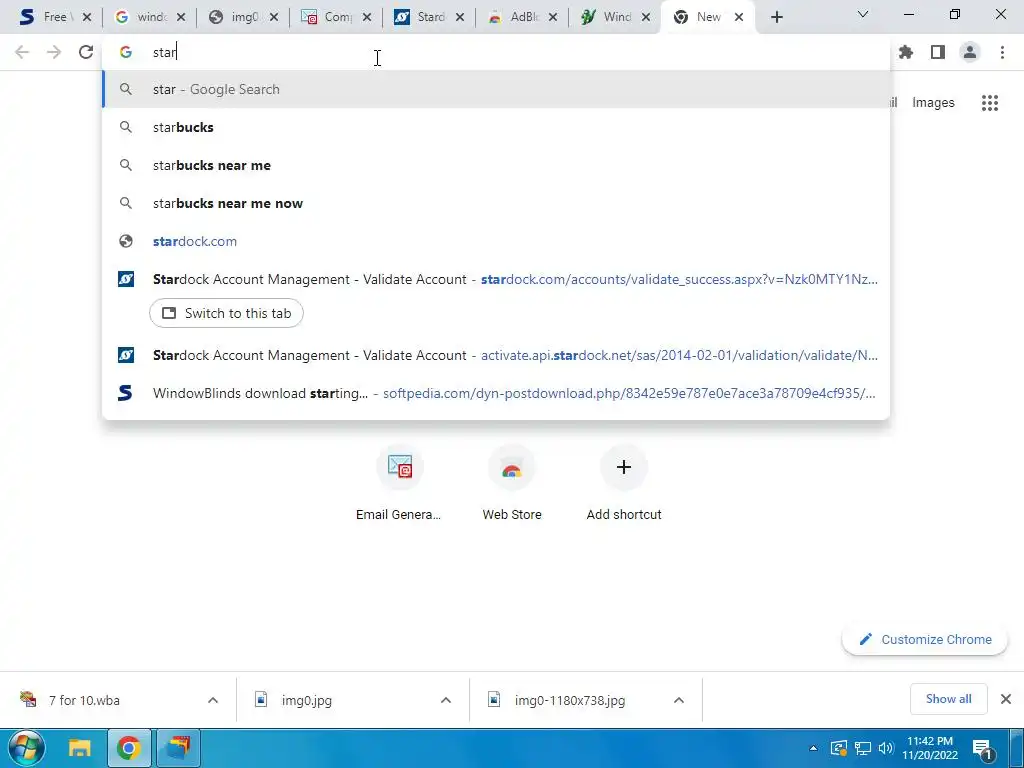This screenshot has width=1024, height=768.
Task: Open a new tab with plus button
Action: [x=776, y=18]
